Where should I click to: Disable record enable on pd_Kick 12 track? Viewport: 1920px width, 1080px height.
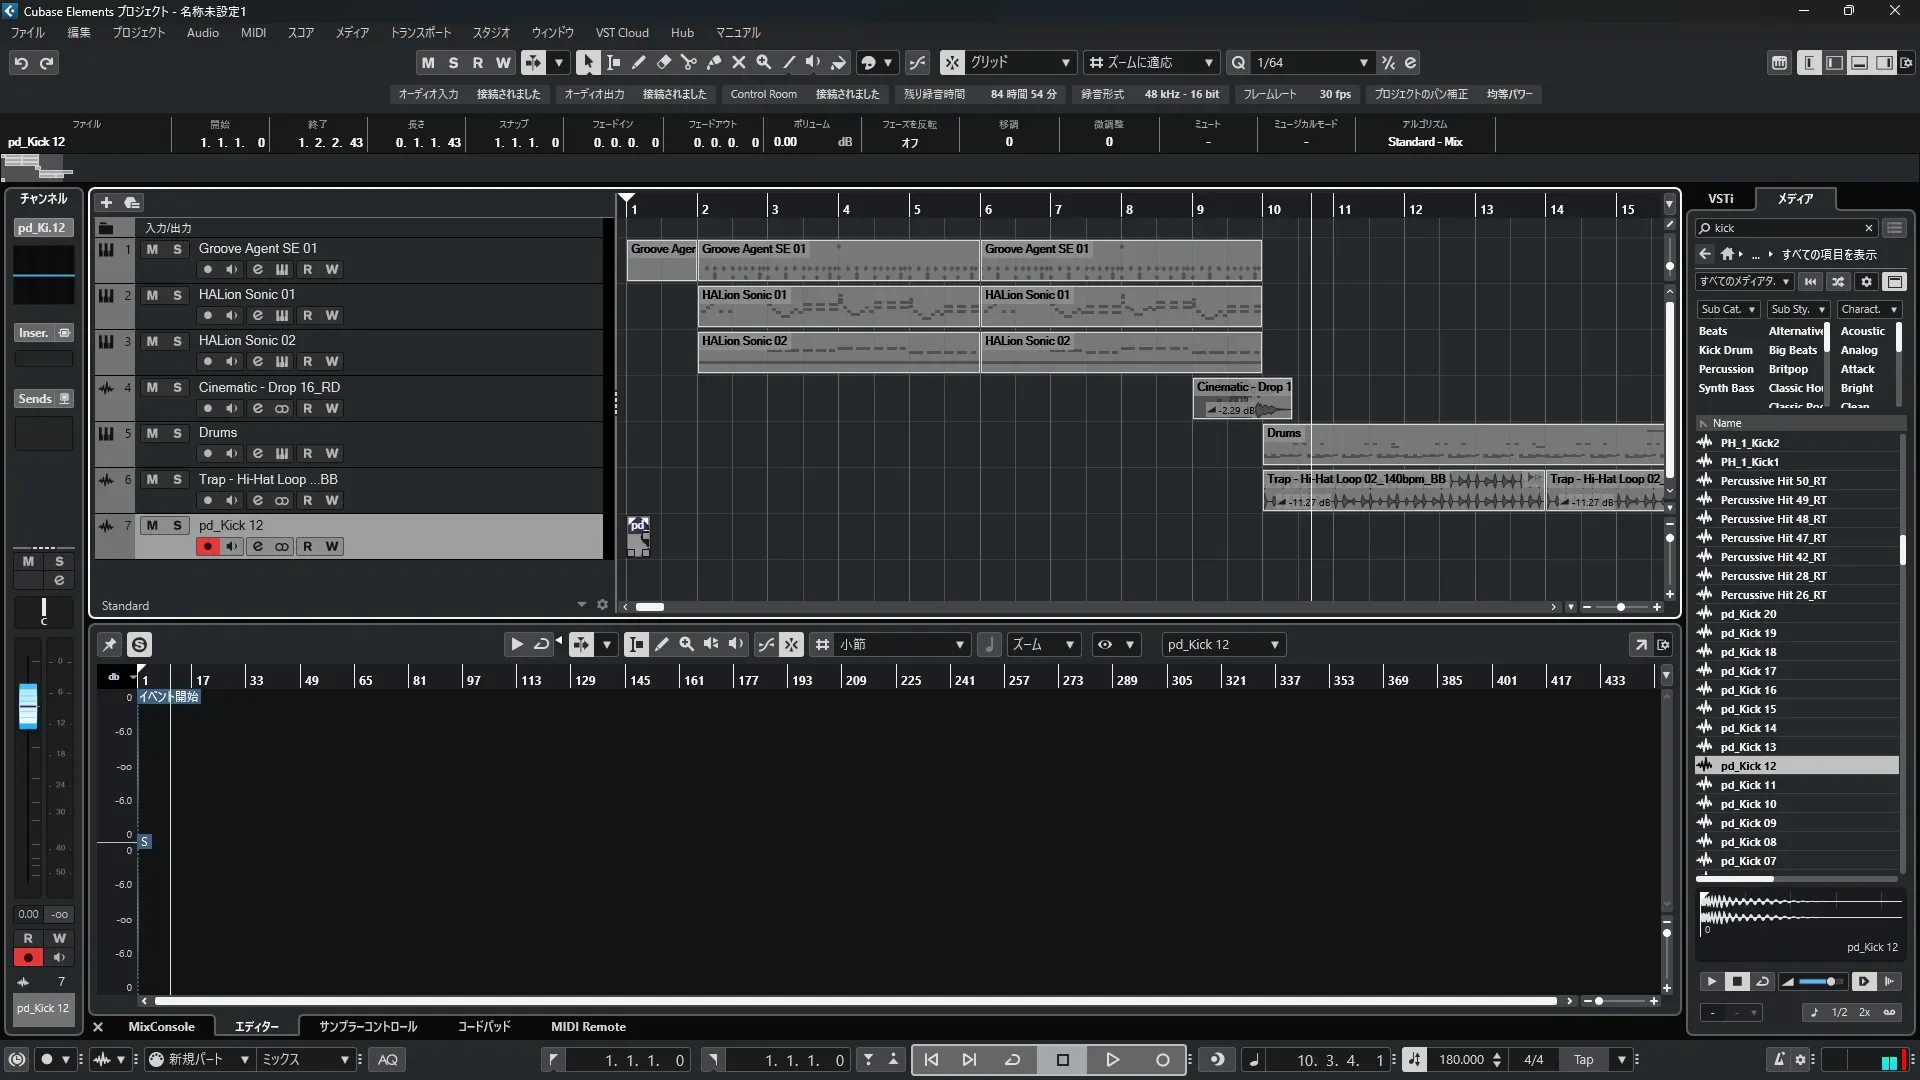tap(207, 546)
